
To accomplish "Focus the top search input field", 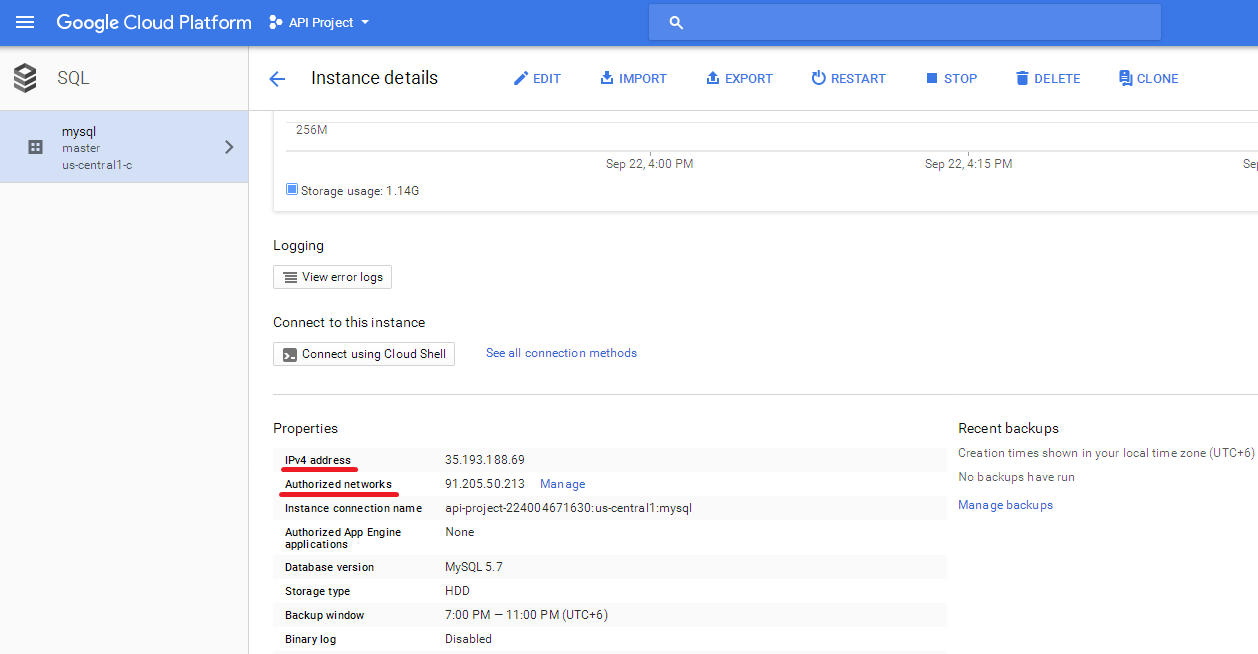I will pos(905,22).
